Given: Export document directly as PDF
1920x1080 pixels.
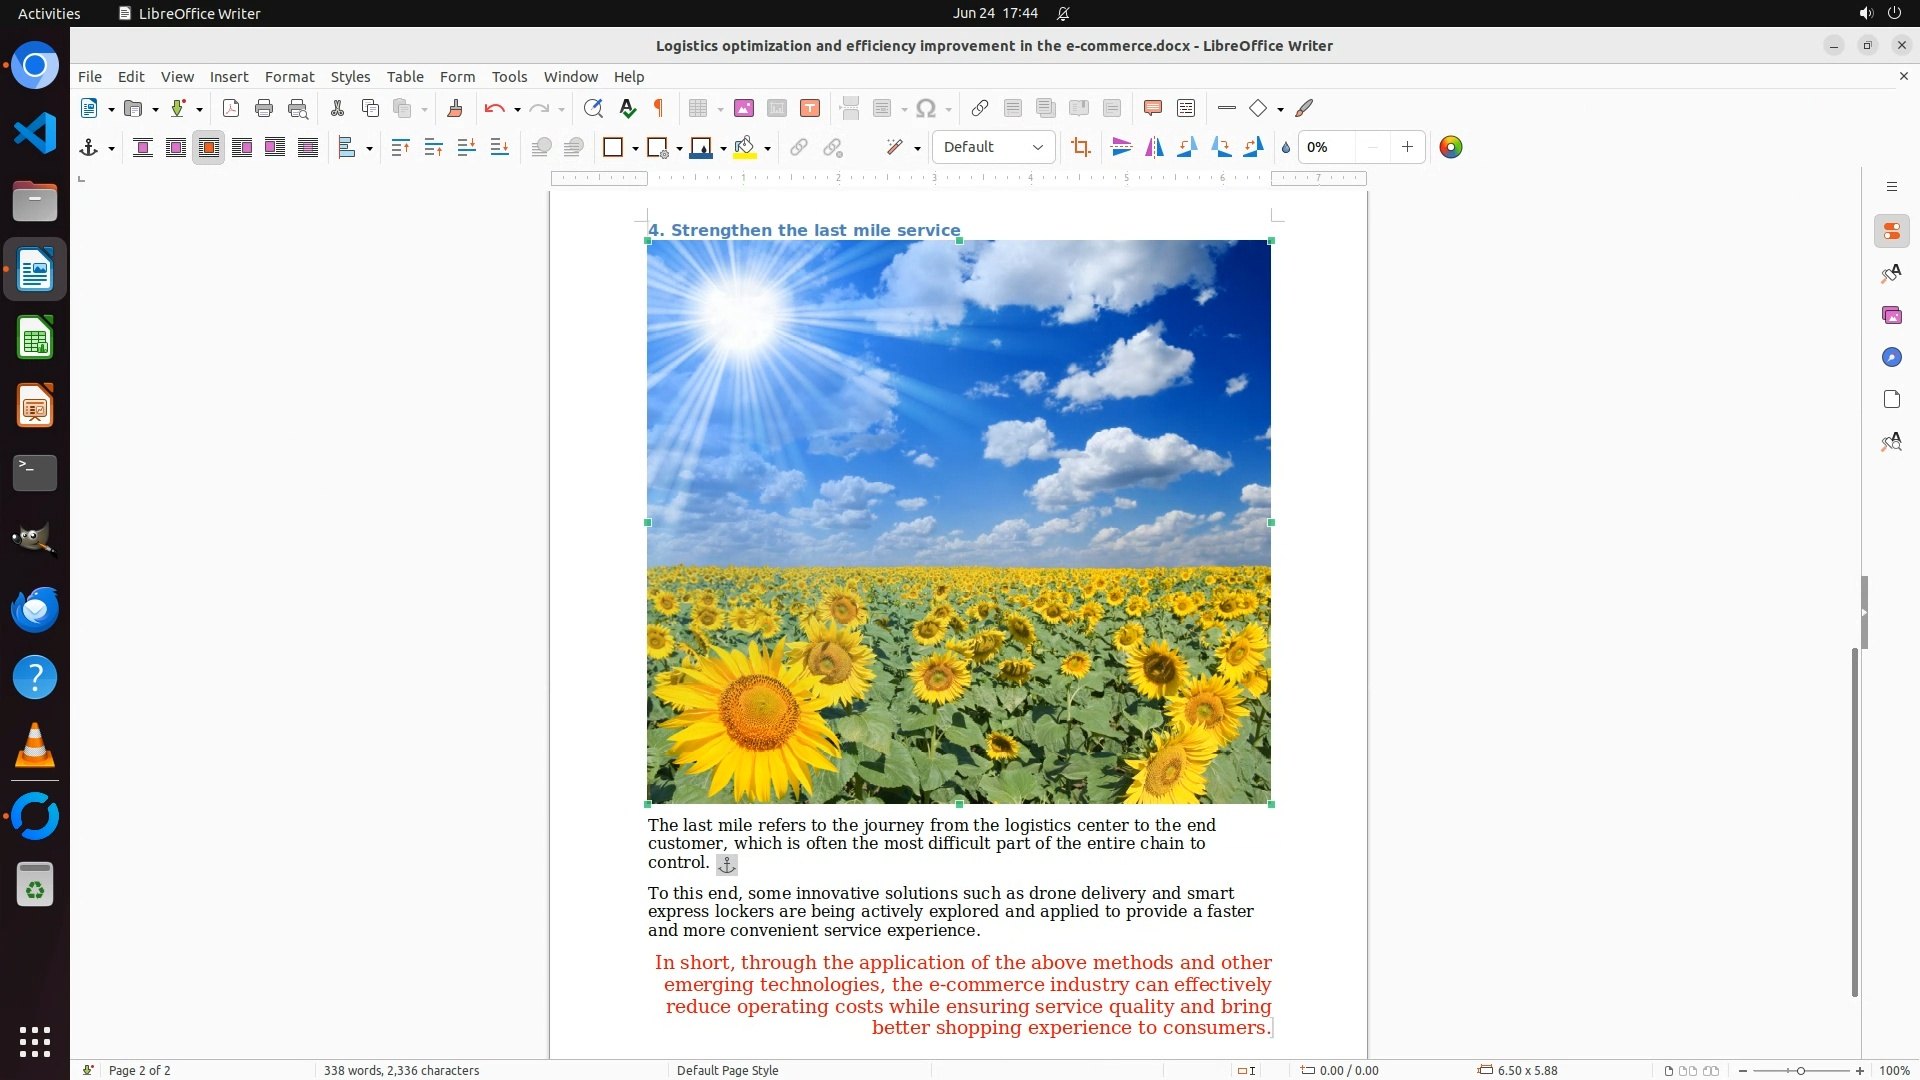Looking at the screenshot, I should point(231,109).
